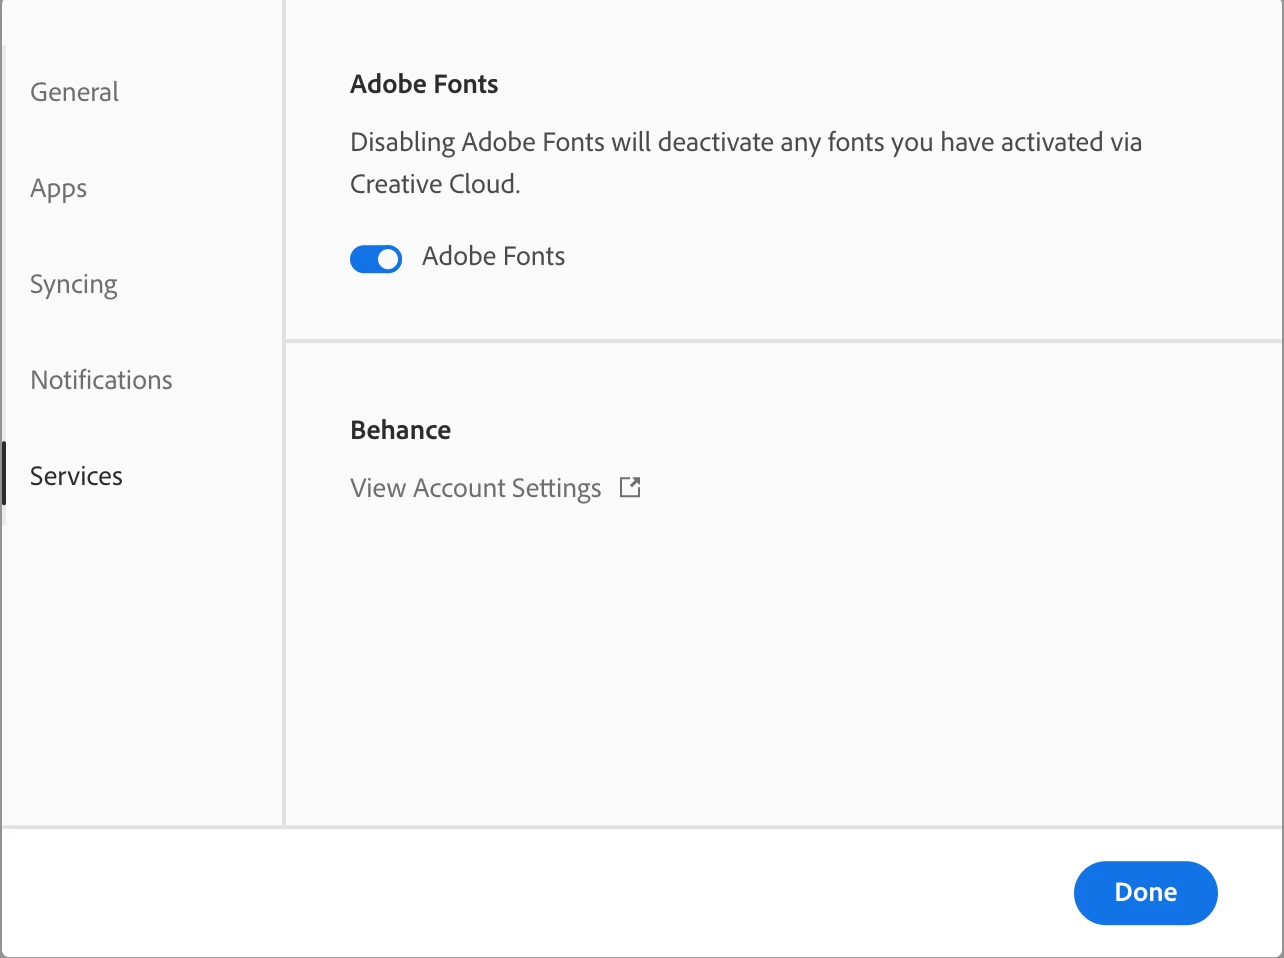Click the Adobe Fonts toggle label text
The width and height of the screenshot is (1284, 958).
point(493,257)
